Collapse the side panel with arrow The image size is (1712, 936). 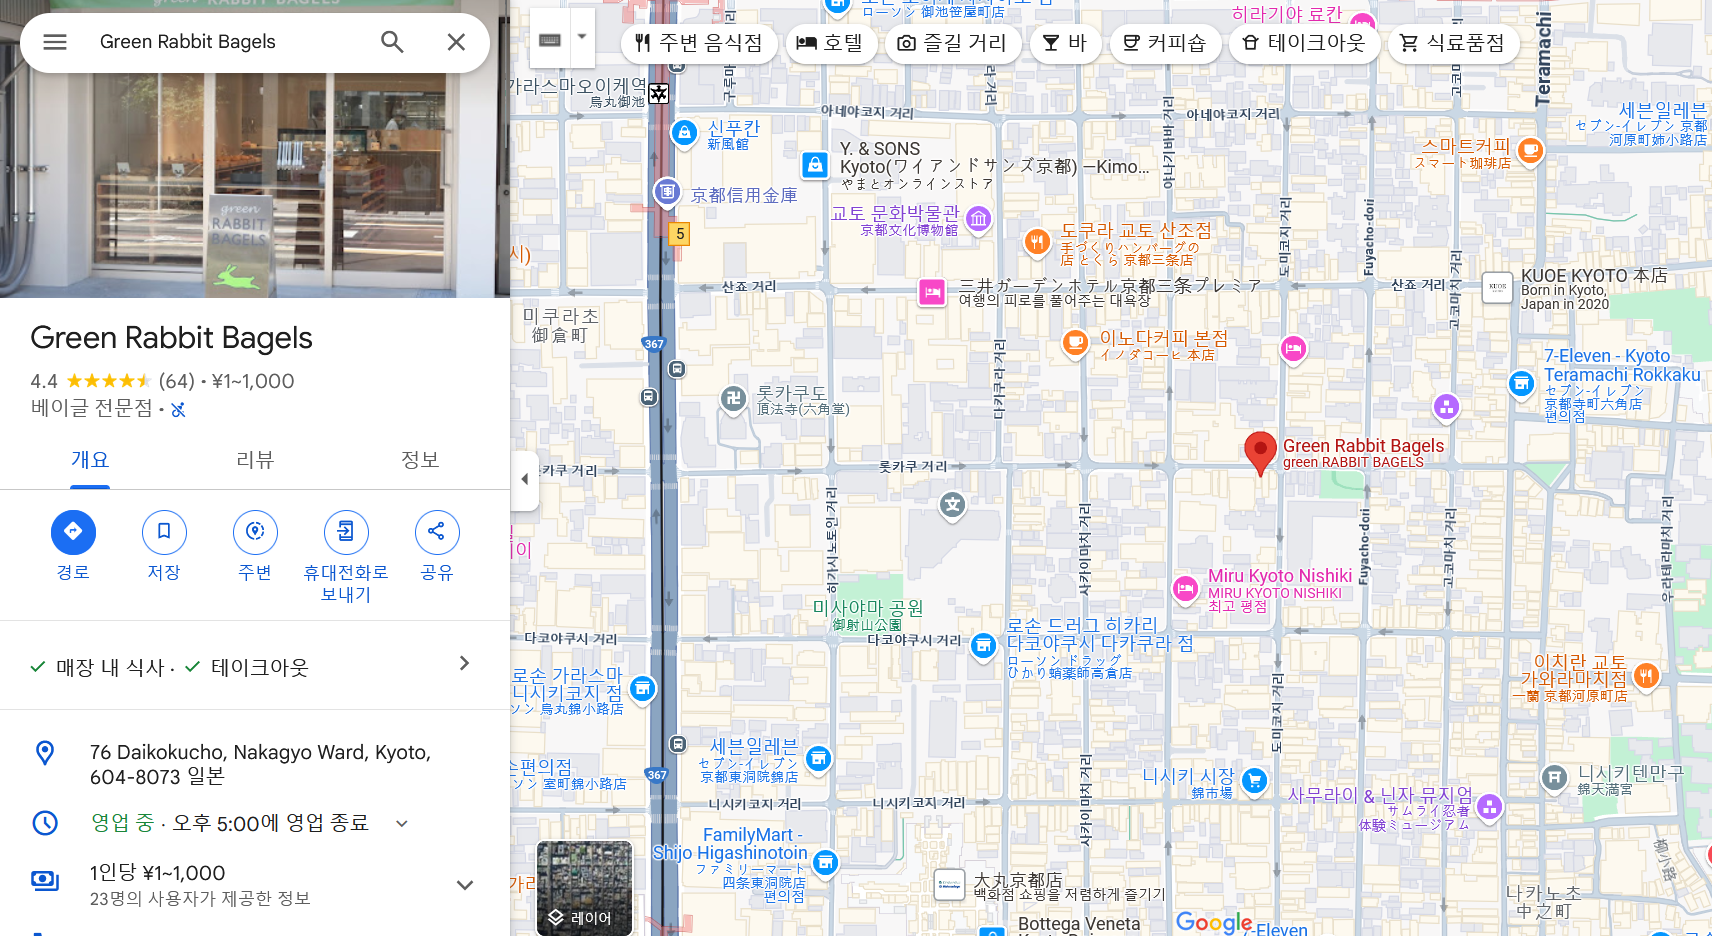click(524, 479)
